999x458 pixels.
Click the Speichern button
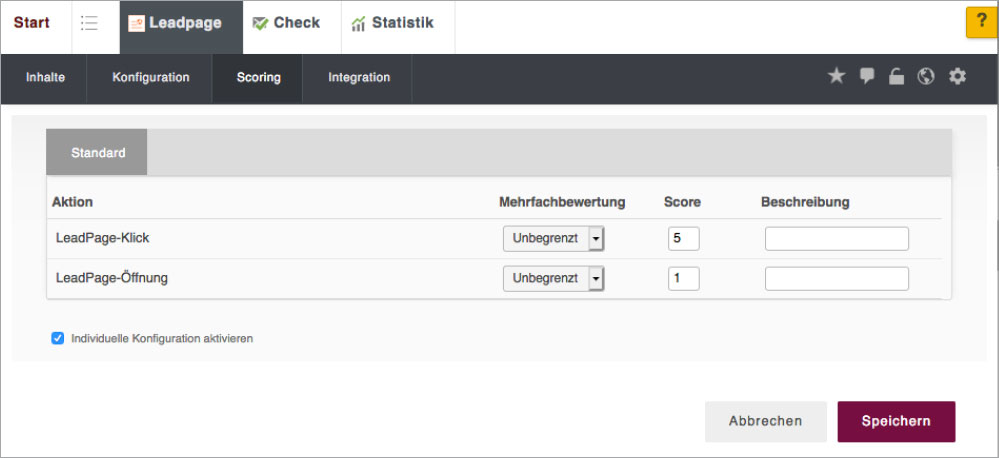pyautogui.click(x=896, y=421)
